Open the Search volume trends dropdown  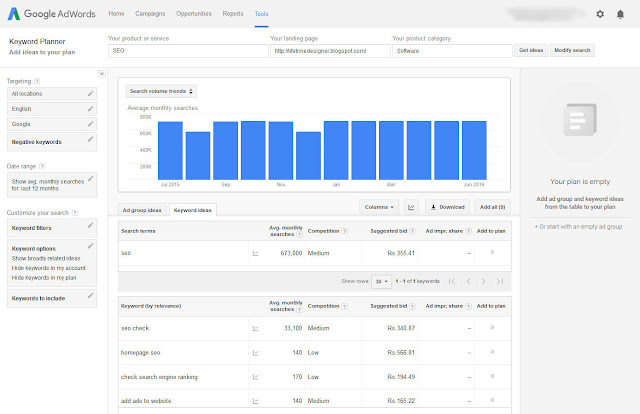tap(161, 91)
